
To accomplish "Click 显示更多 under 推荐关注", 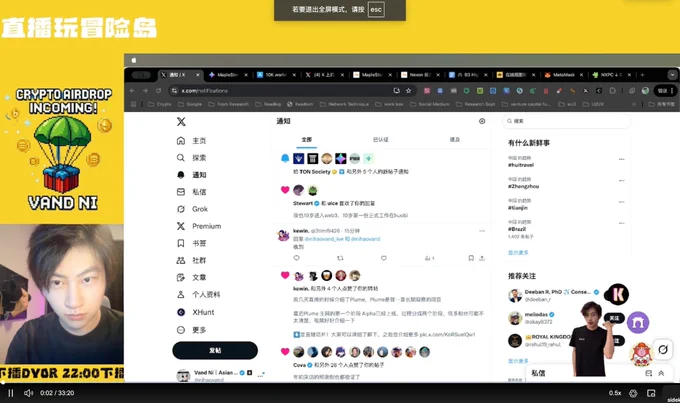I will pyautogui.click(x=518, y=361).
